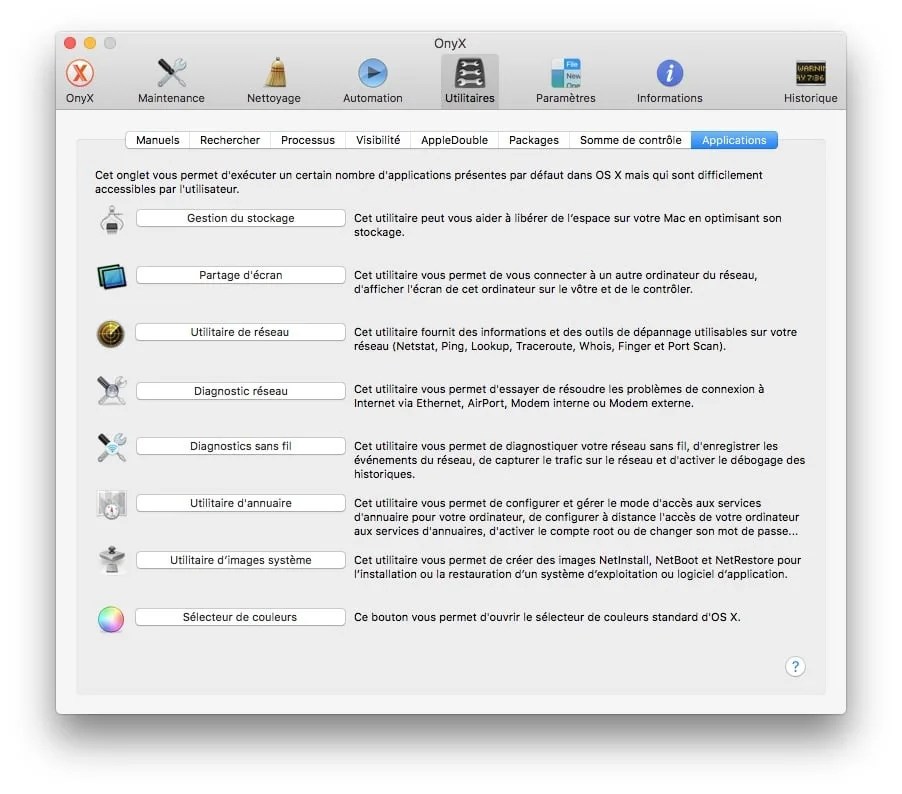Viewport: 902px width, 794px height.
Task: Switch to the Visibilité tab
Action: [378, 140]
